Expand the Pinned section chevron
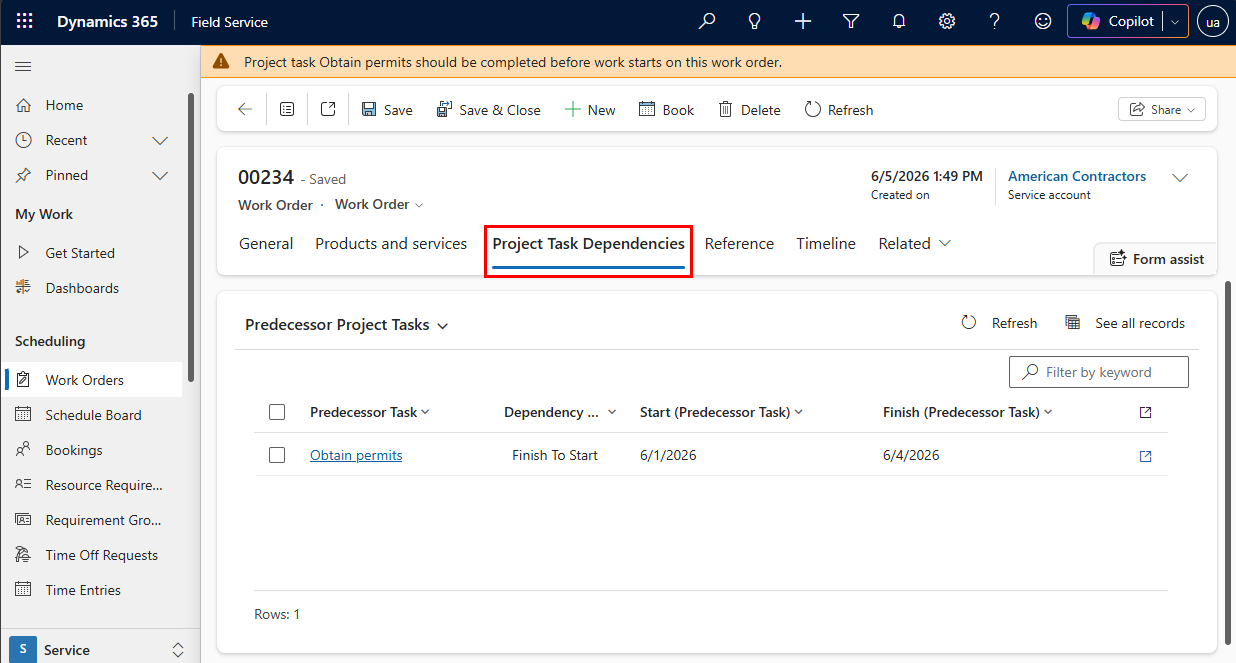The height and width of the screenshot is (663, 1236). (x=160, y=176)
